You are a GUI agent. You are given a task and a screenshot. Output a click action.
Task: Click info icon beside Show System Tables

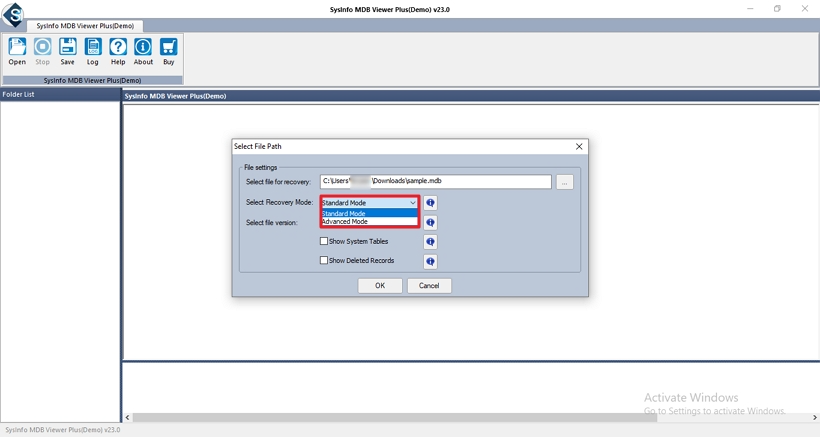click(430, 242)
